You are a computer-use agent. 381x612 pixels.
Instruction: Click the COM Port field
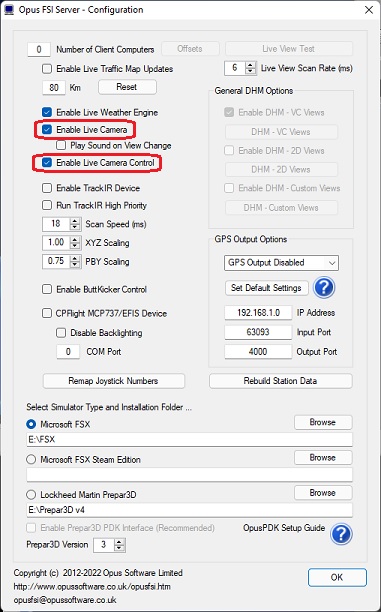68,352
